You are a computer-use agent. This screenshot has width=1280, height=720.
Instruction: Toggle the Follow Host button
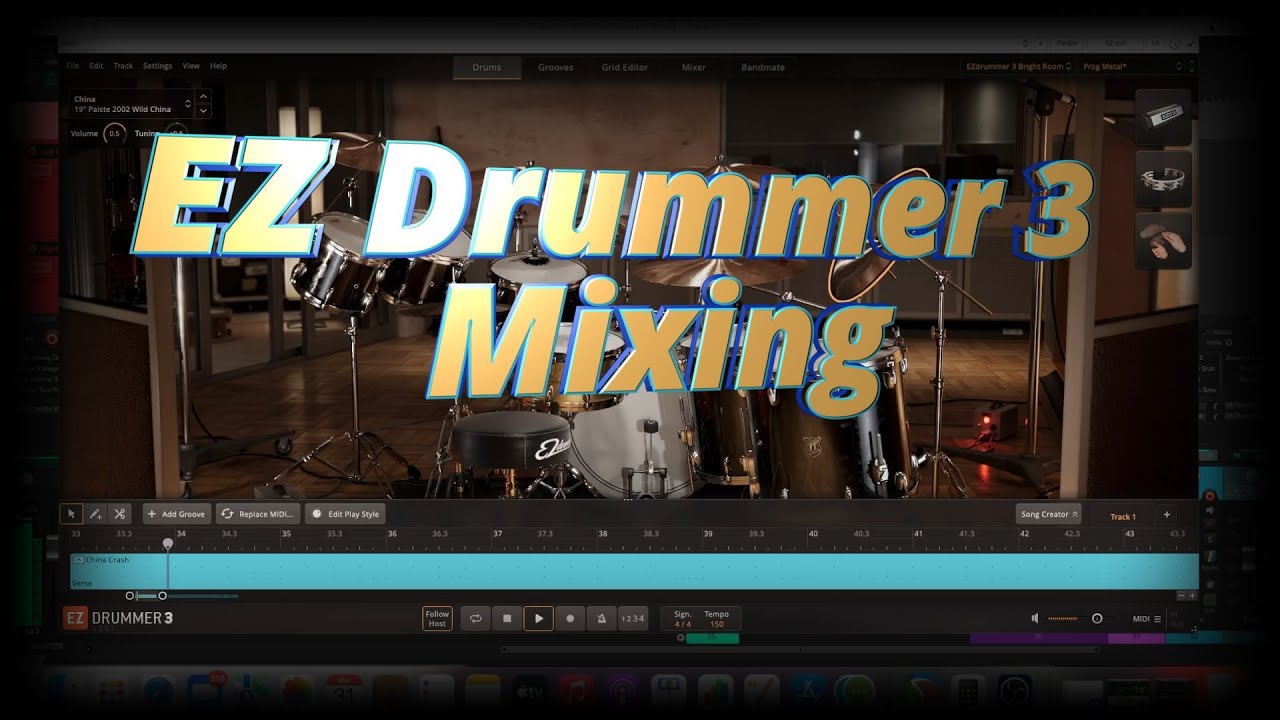437,619
